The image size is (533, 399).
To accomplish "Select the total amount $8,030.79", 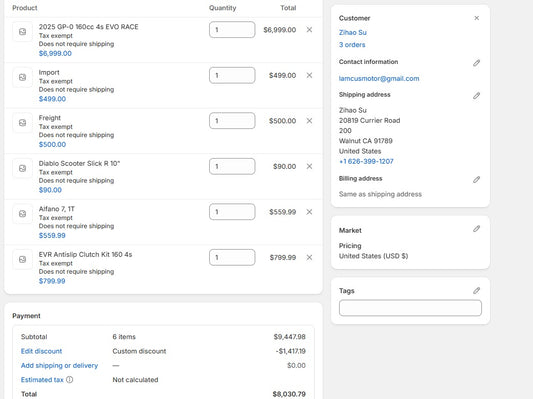I will [289, 394].
